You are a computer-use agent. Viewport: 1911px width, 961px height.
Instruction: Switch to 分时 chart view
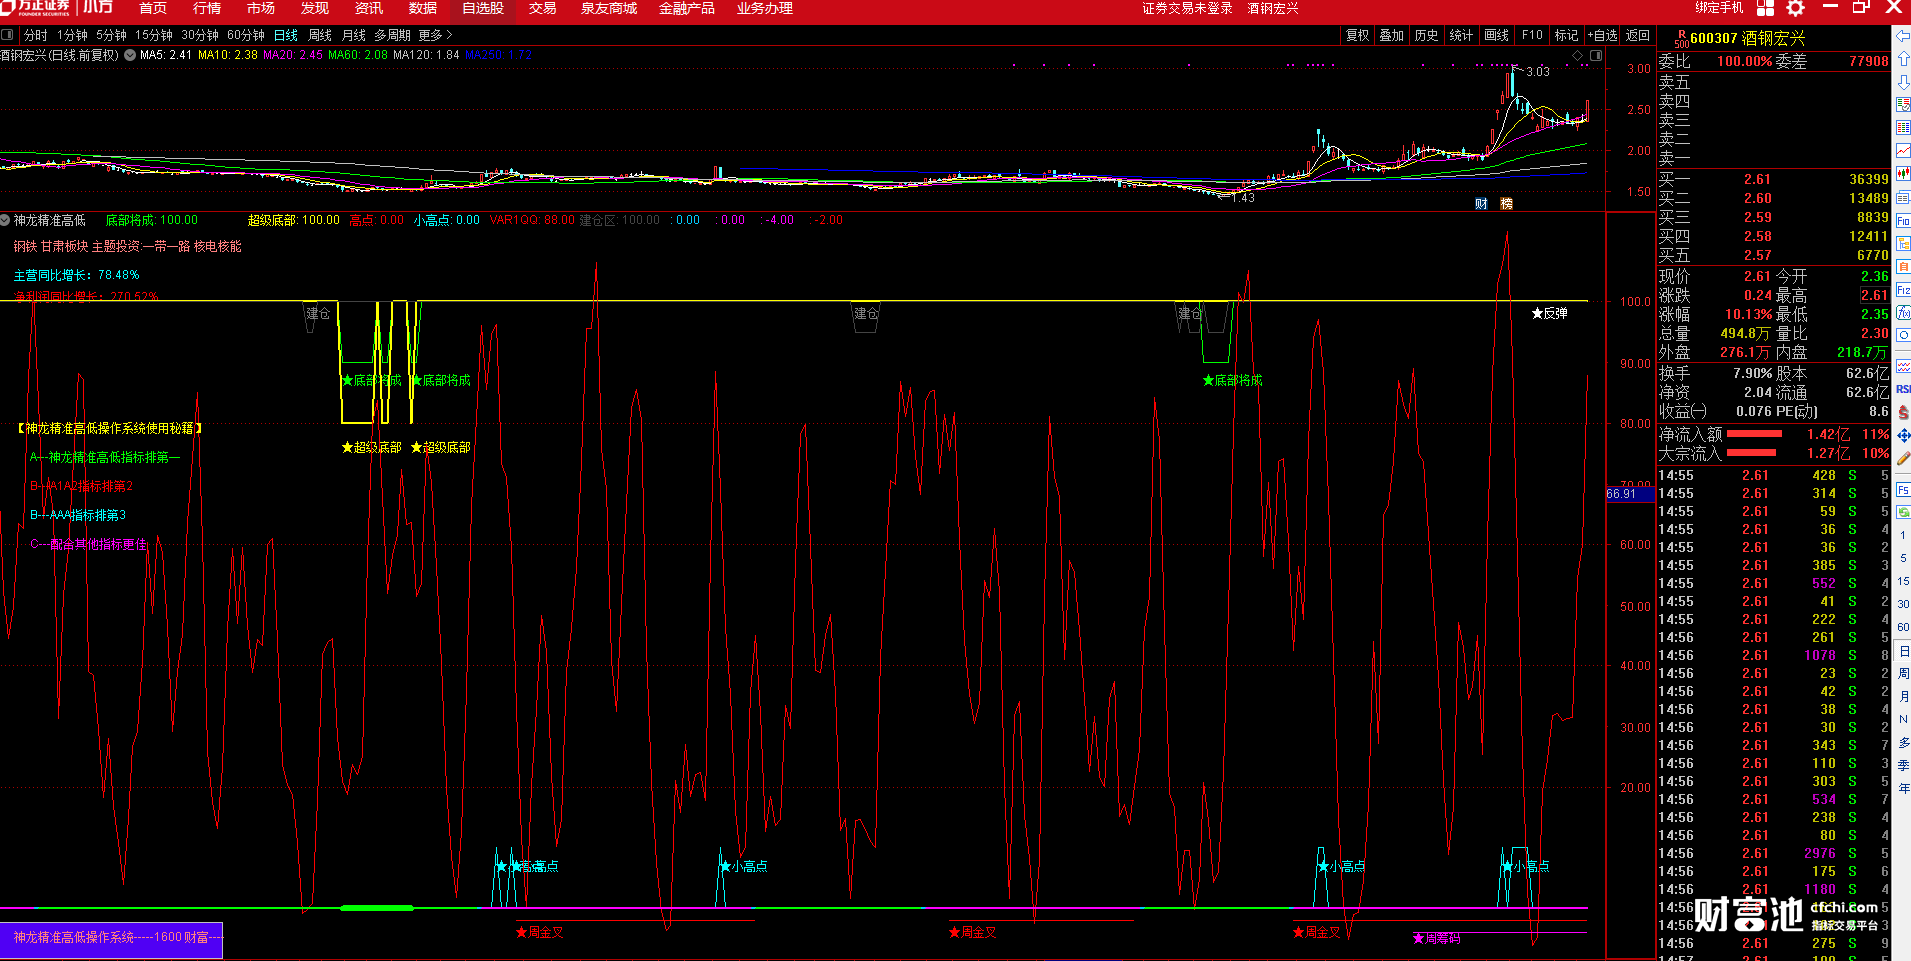click(x=36, y=35)
